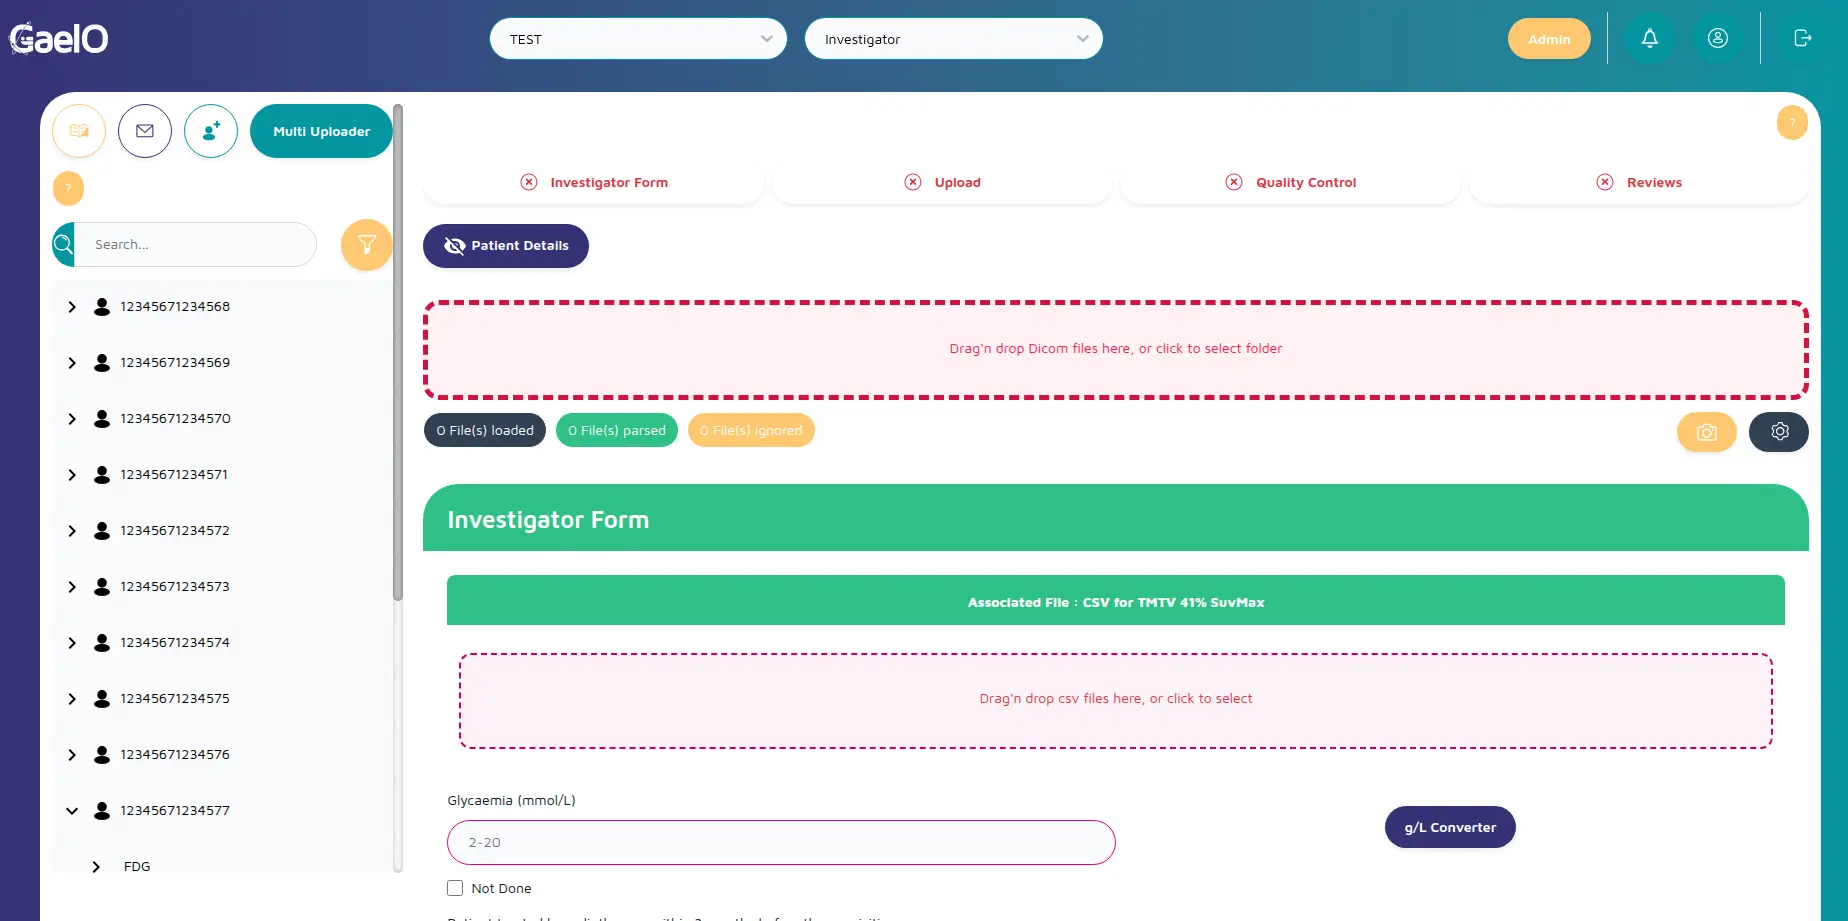Screen dimensions: 1848x921
Task: Expand patient 12345671234573
Action: point(72,587)
